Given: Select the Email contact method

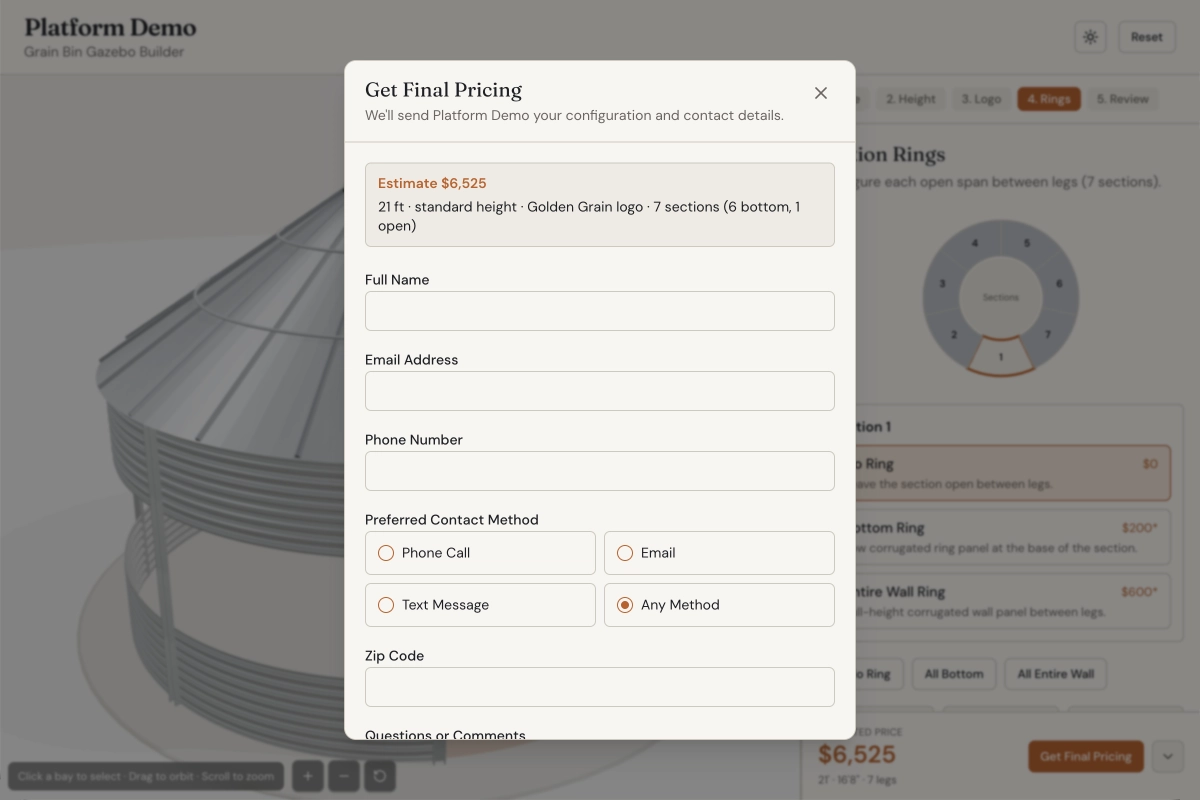Looking at the screenshot, I should tap(719, 553).
